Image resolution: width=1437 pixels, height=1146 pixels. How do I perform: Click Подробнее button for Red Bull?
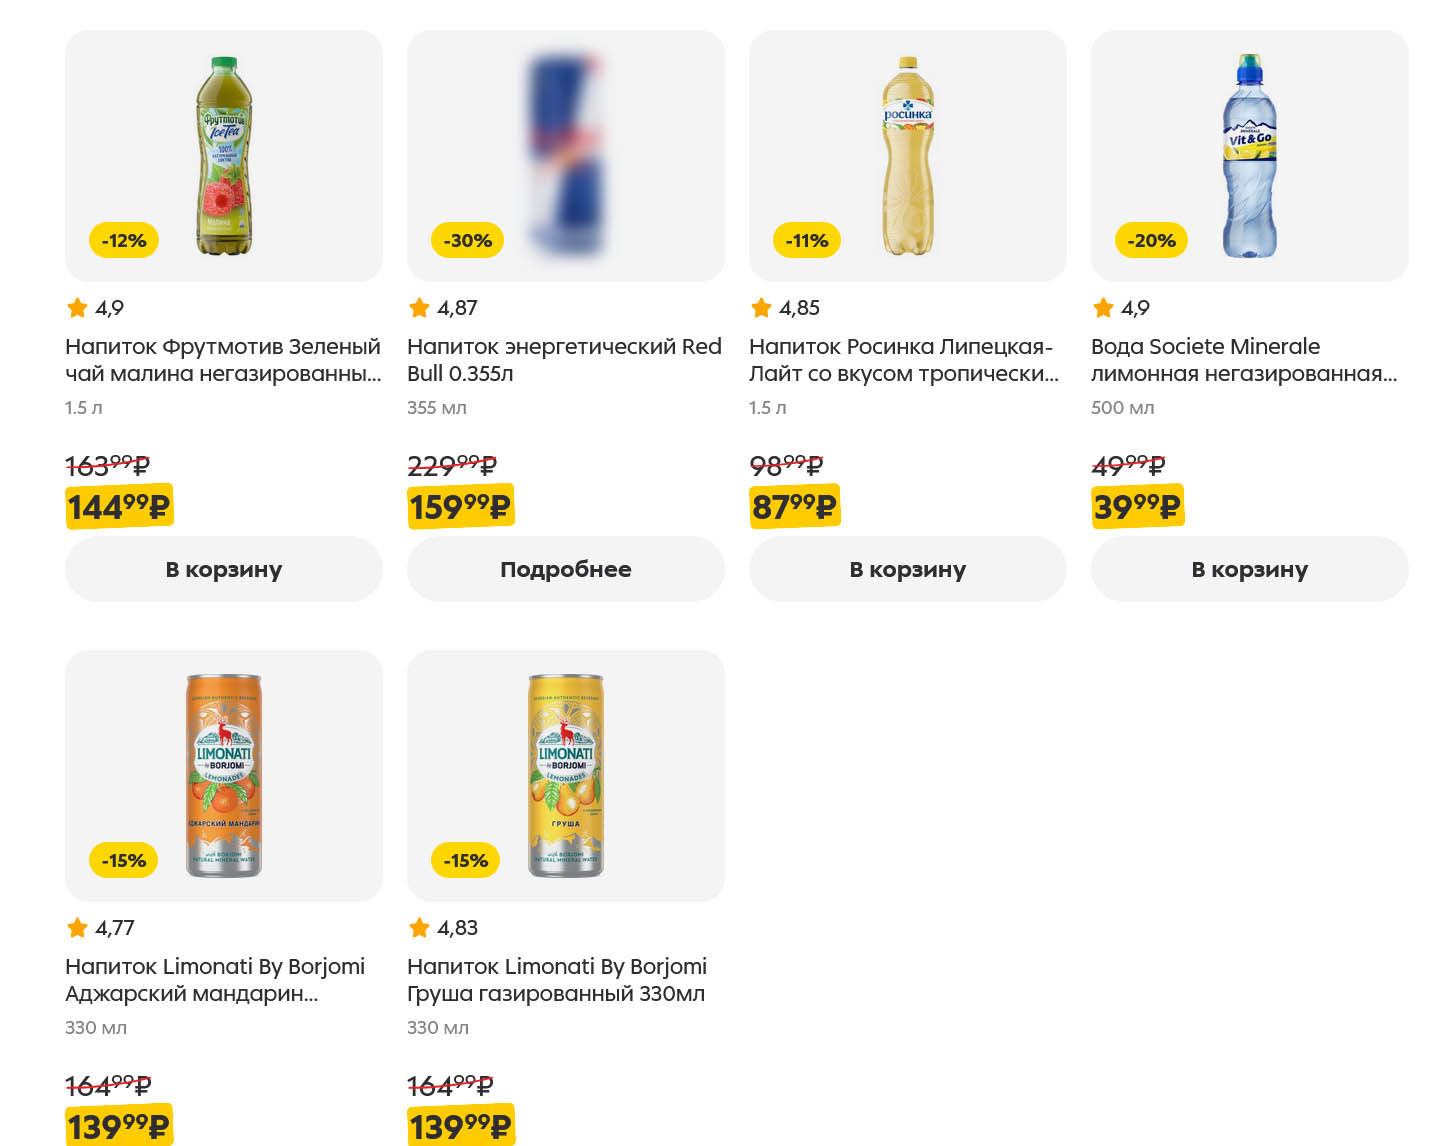(565, 569)
